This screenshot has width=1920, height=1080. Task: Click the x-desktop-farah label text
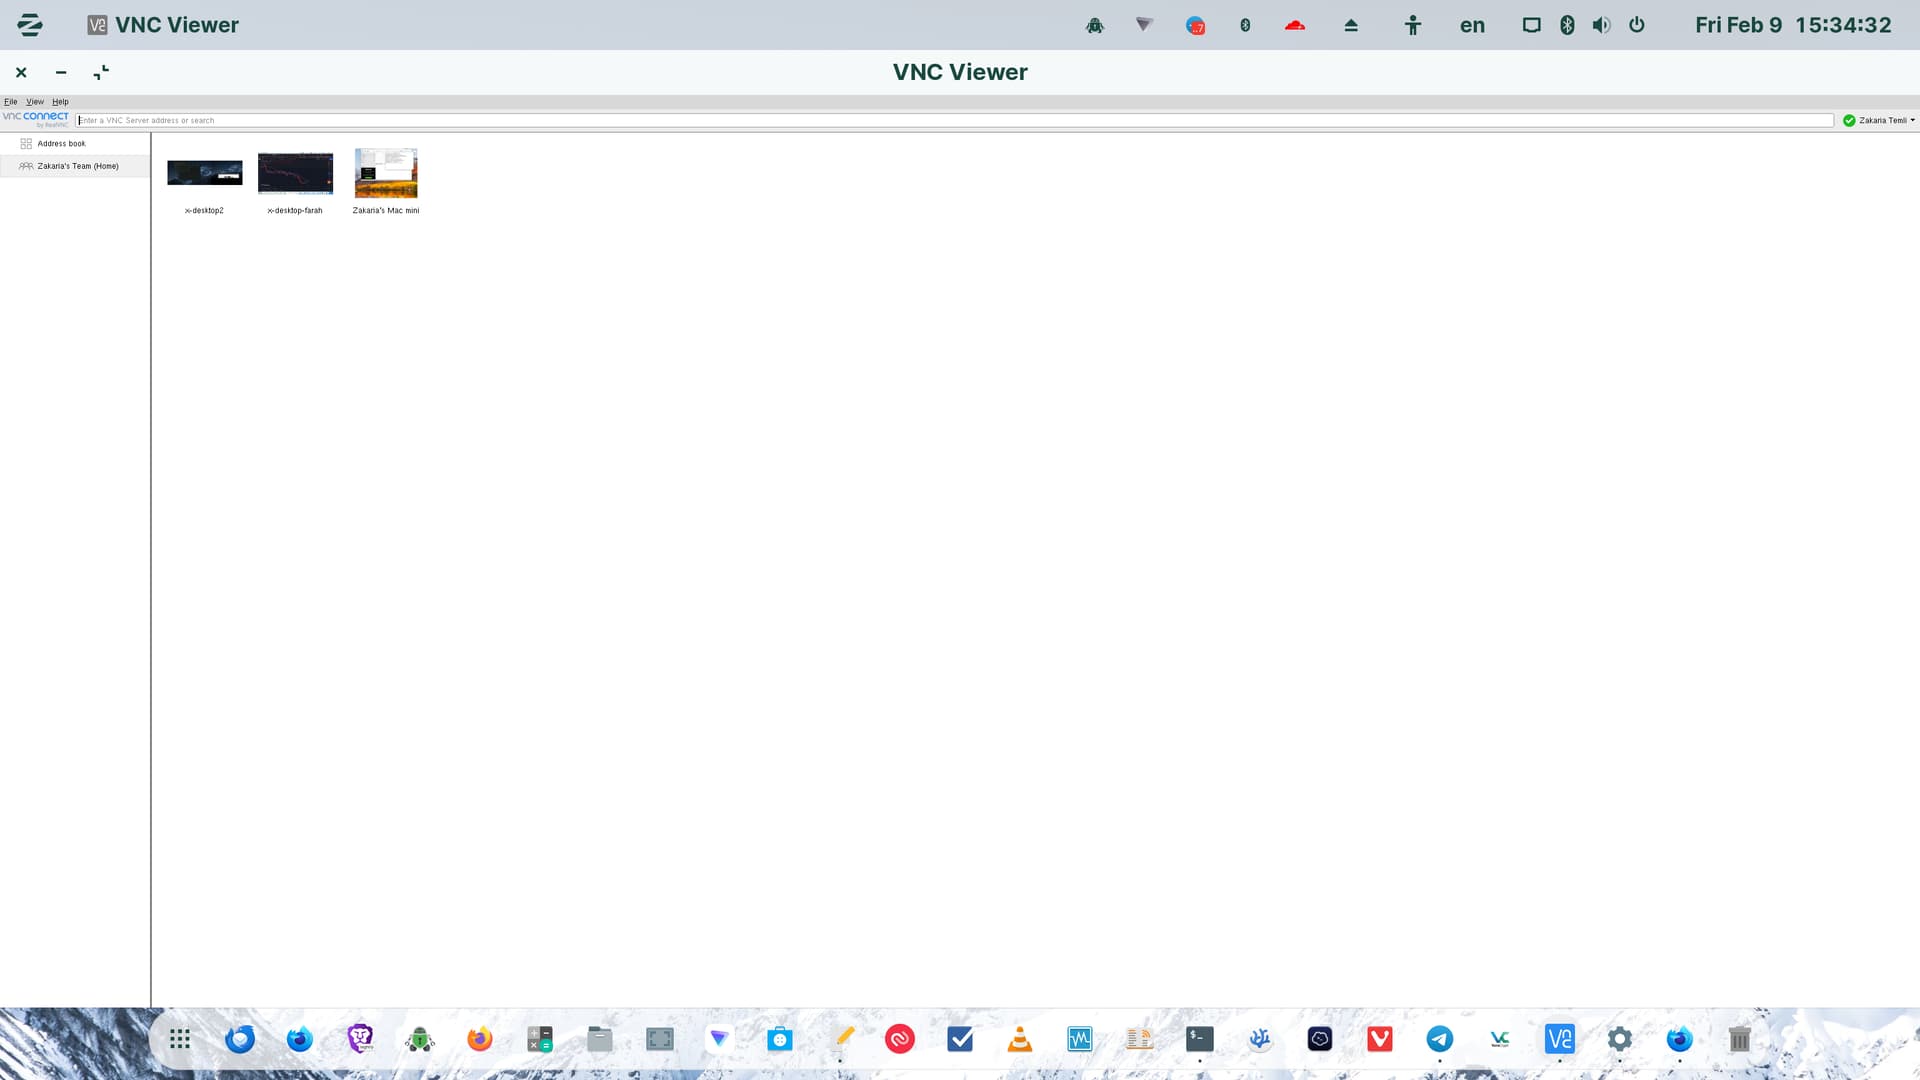click(295, 211)
